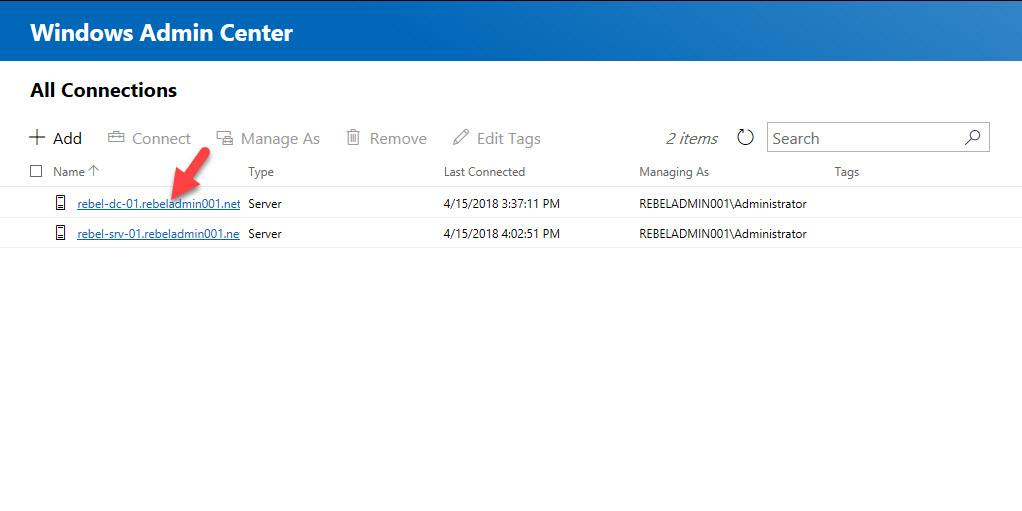Sort by the Tags column header
Image resolution: width=1022 pixels, height=511 pixels.
point(847,172)
